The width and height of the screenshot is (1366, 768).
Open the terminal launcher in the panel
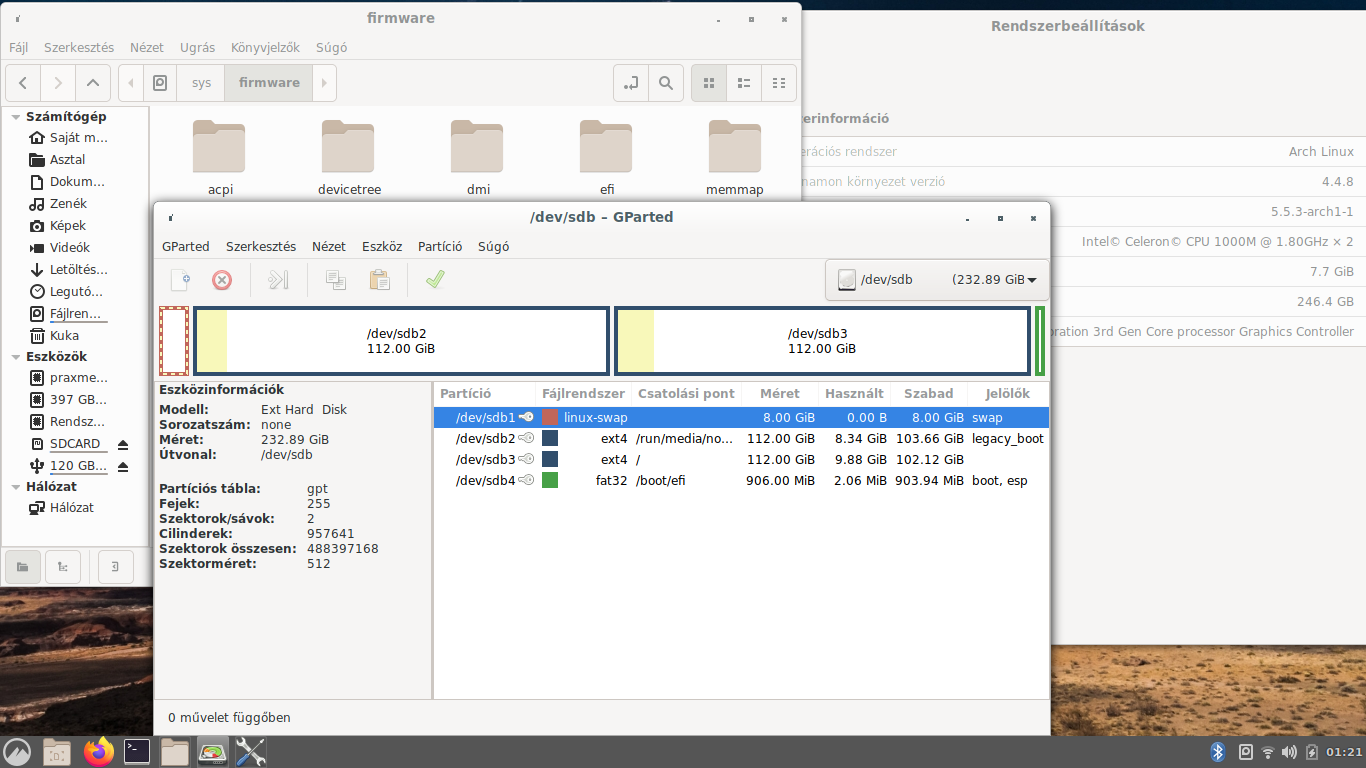coord(137,751)
